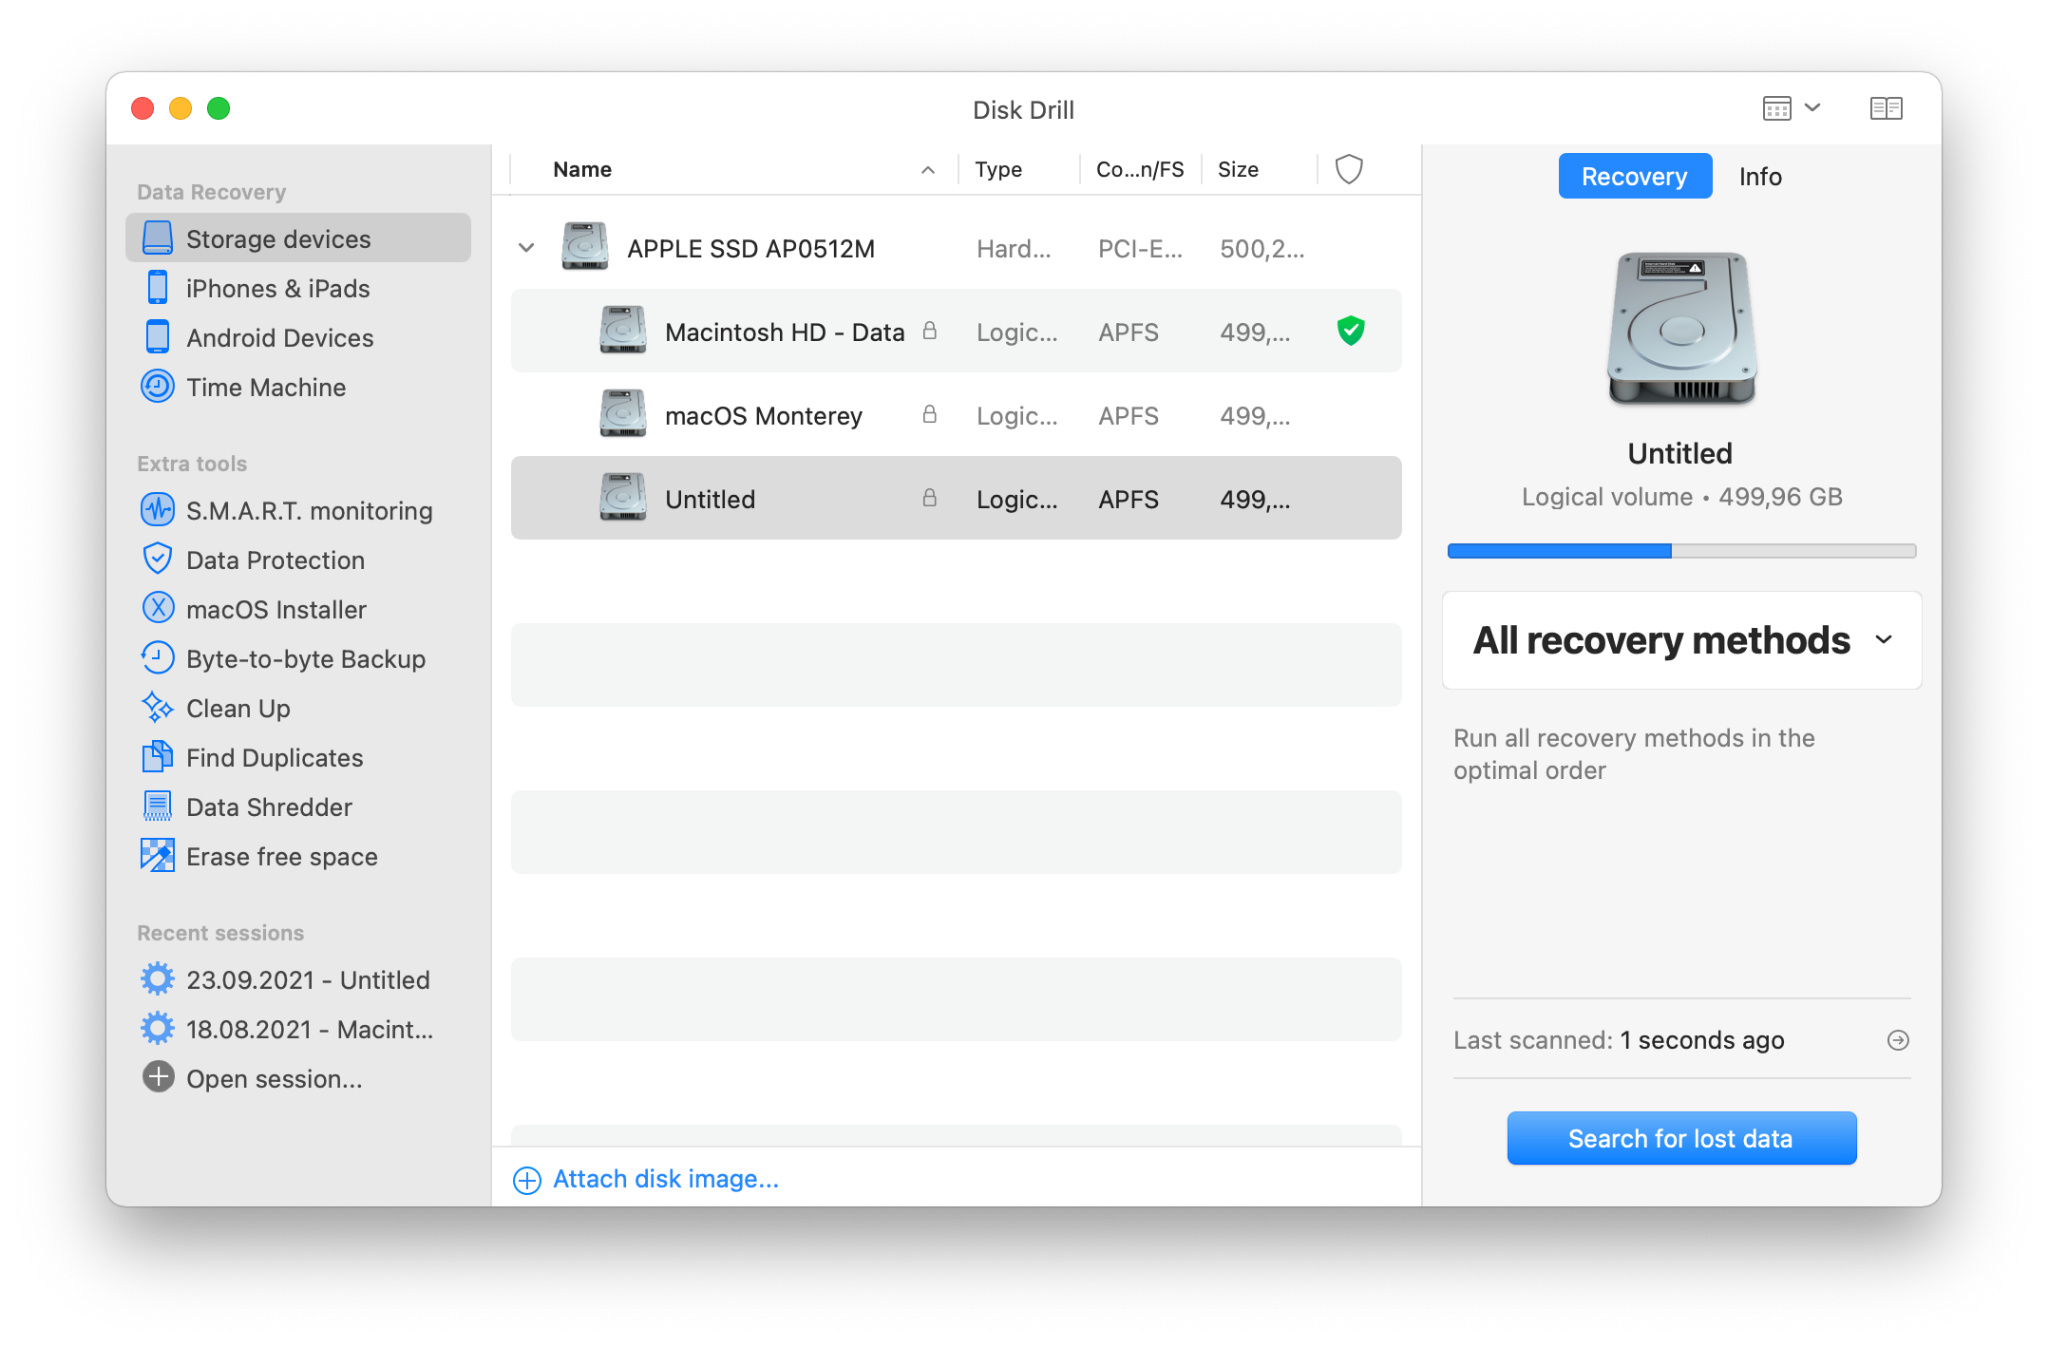Collapse the APPLE SSD AP0512M tree
2048x1347 pixels.
pos(526,247)
